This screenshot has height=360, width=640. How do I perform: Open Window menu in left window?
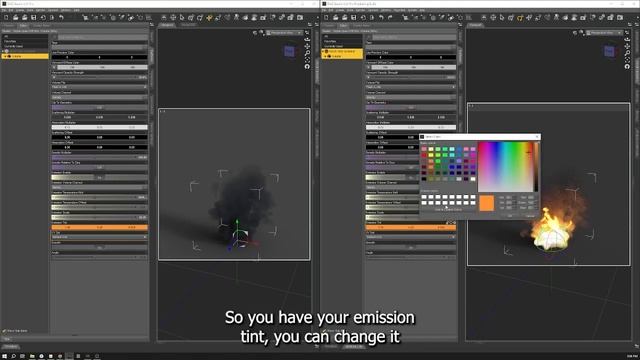(65, 10)
